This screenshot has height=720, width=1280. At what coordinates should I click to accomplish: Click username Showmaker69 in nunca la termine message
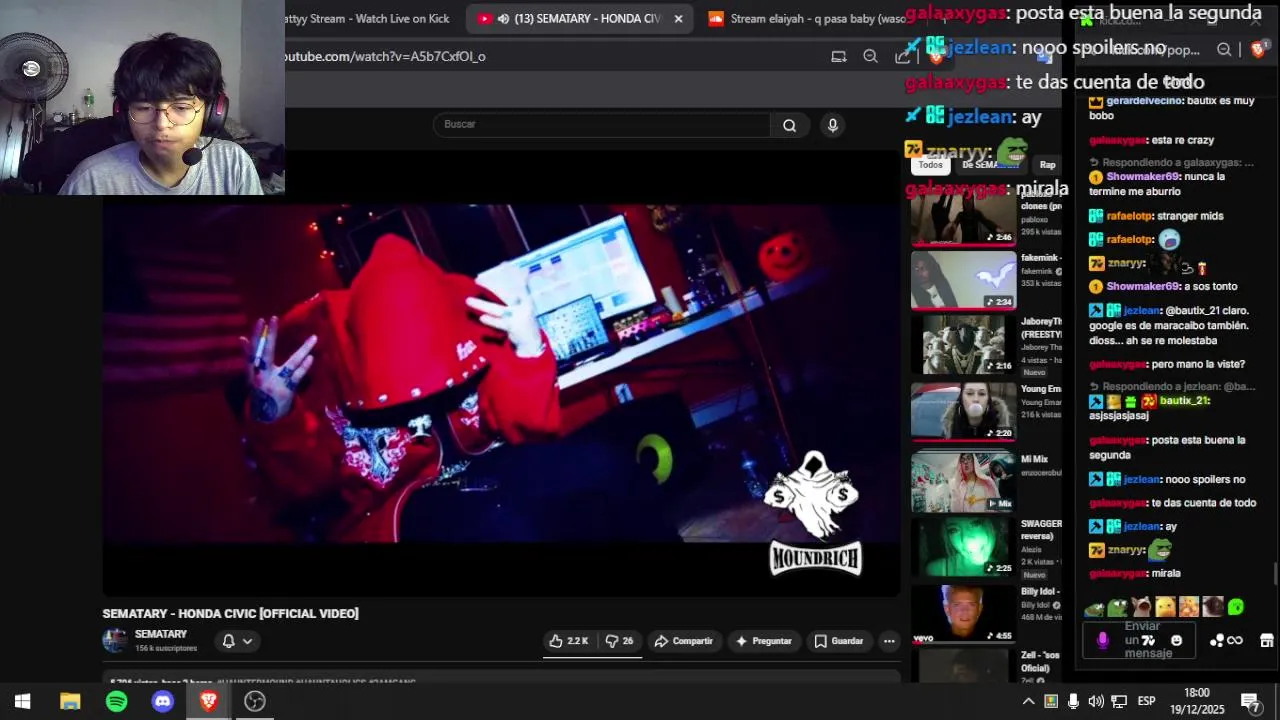tap(1143, 177)
